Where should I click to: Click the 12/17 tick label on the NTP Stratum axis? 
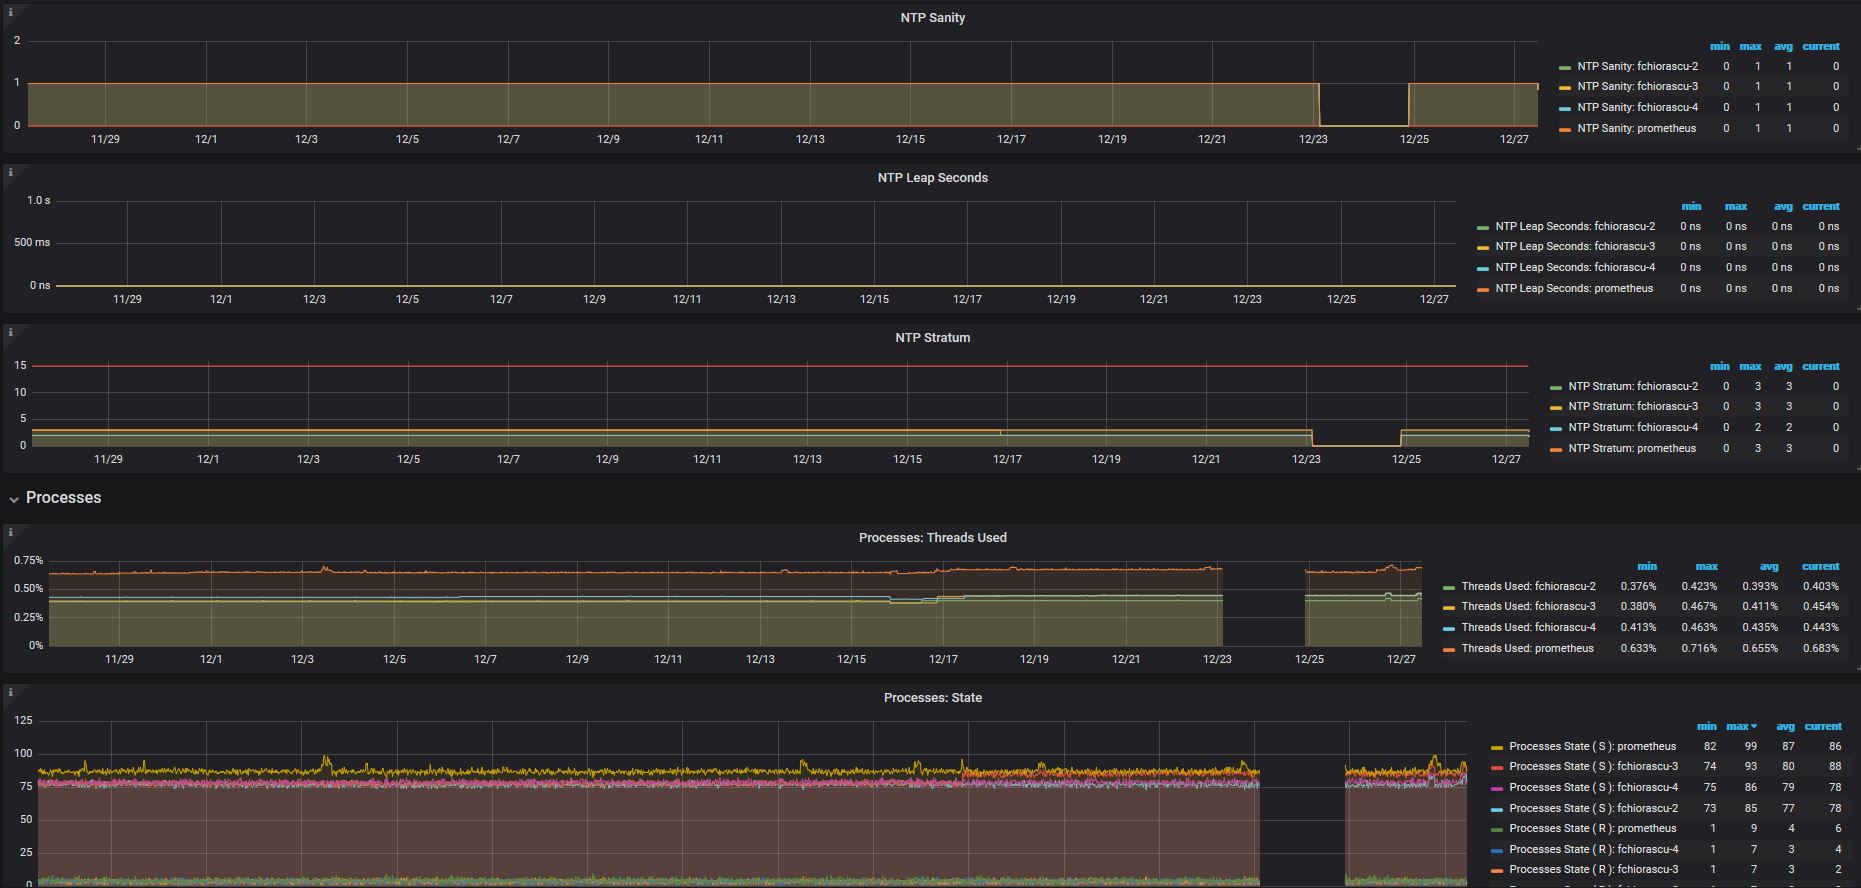[x=1007, y=460]
